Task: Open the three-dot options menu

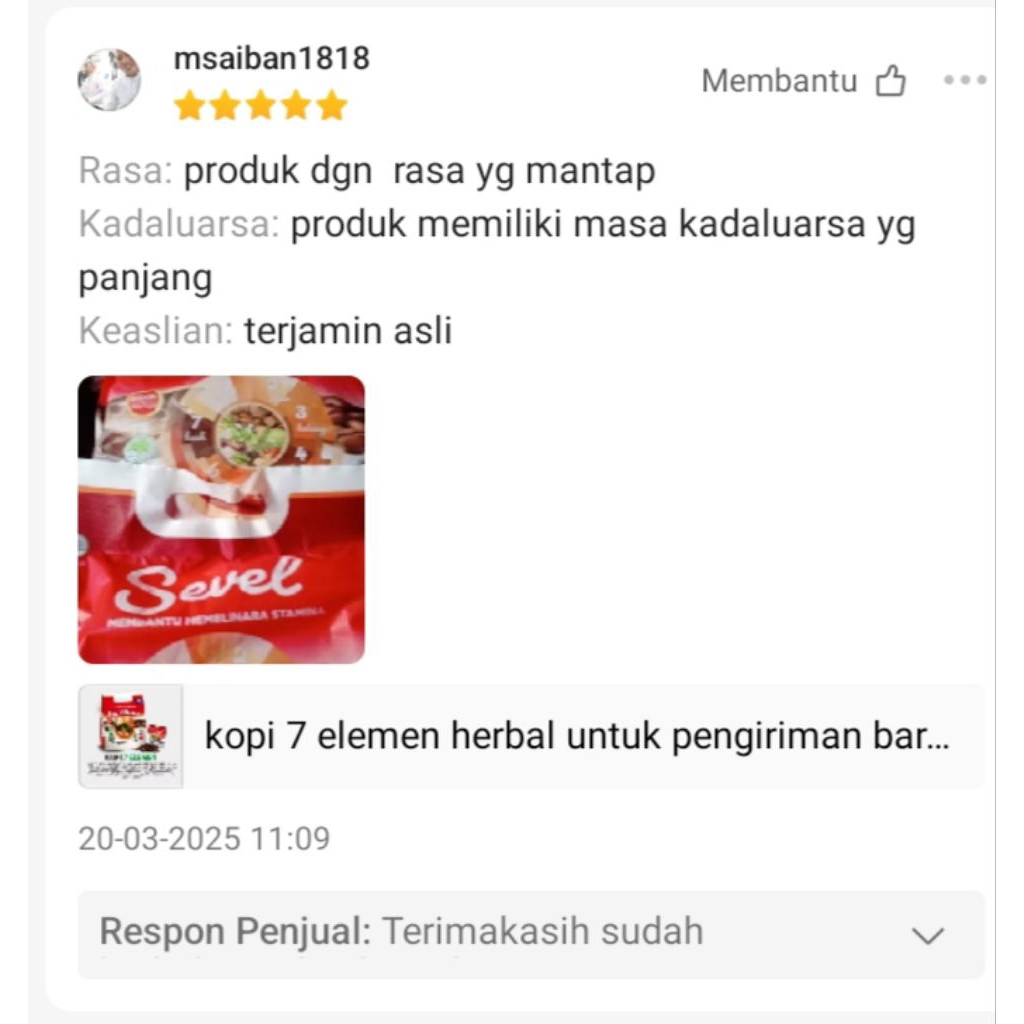Action: tap(965, 80)
